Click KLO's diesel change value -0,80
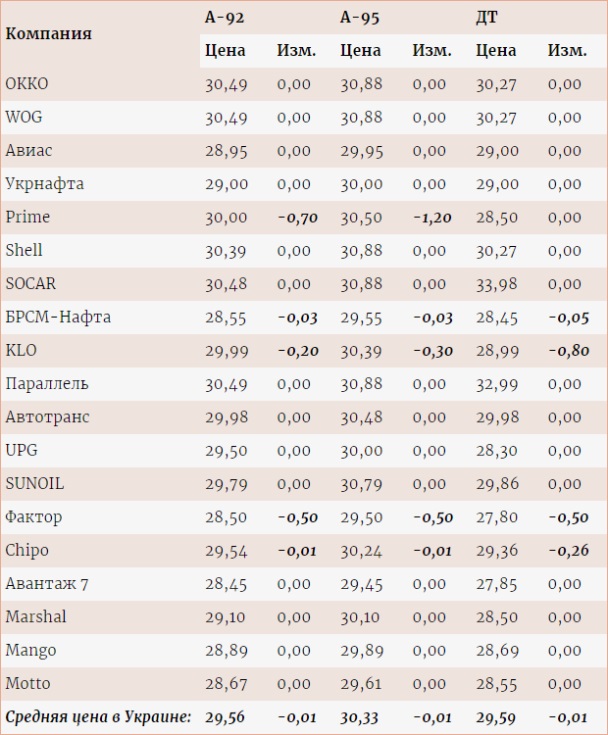 (568, 351)
